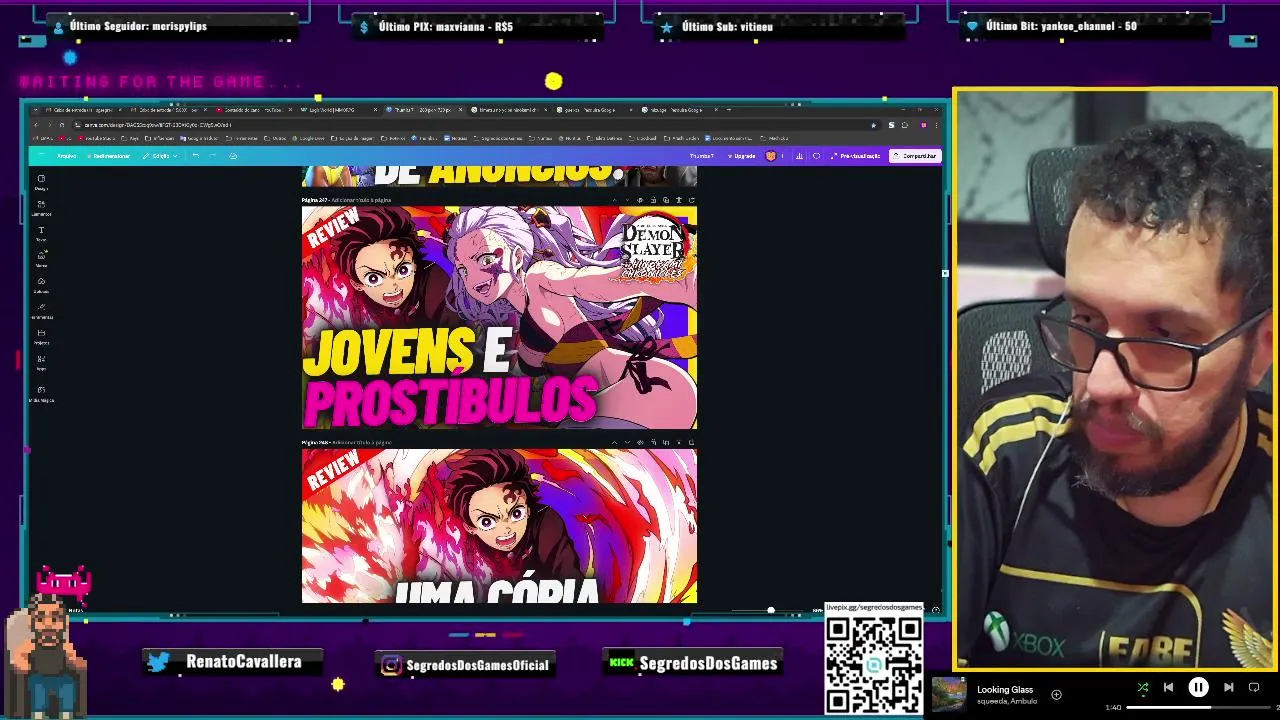This screenshot has width=1280, height=720.
Task: Select the Thumbs T browser tab
Action: pyautogui.click(x=425, y=109)
